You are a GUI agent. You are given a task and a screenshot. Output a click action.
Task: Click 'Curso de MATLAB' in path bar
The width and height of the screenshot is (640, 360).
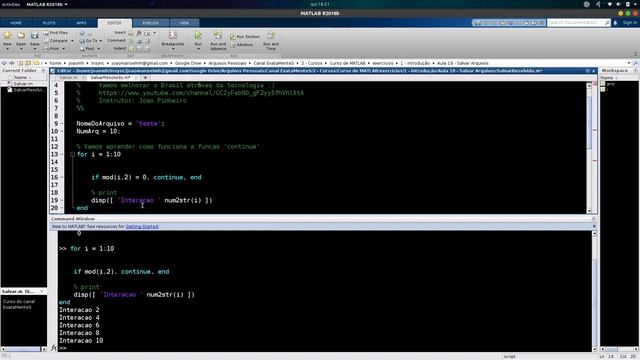click(x=347, y=63)
